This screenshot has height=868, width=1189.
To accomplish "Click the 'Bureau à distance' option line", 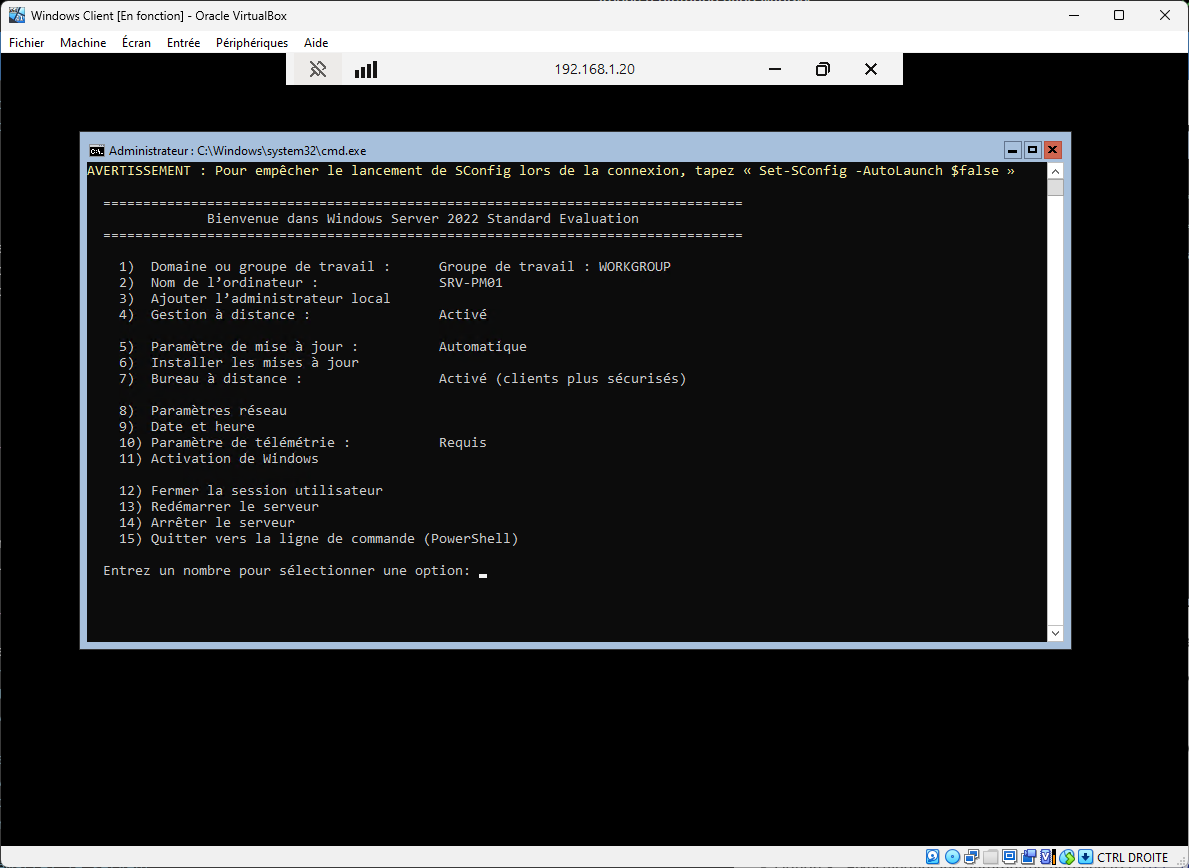I will tap(403, 378).
